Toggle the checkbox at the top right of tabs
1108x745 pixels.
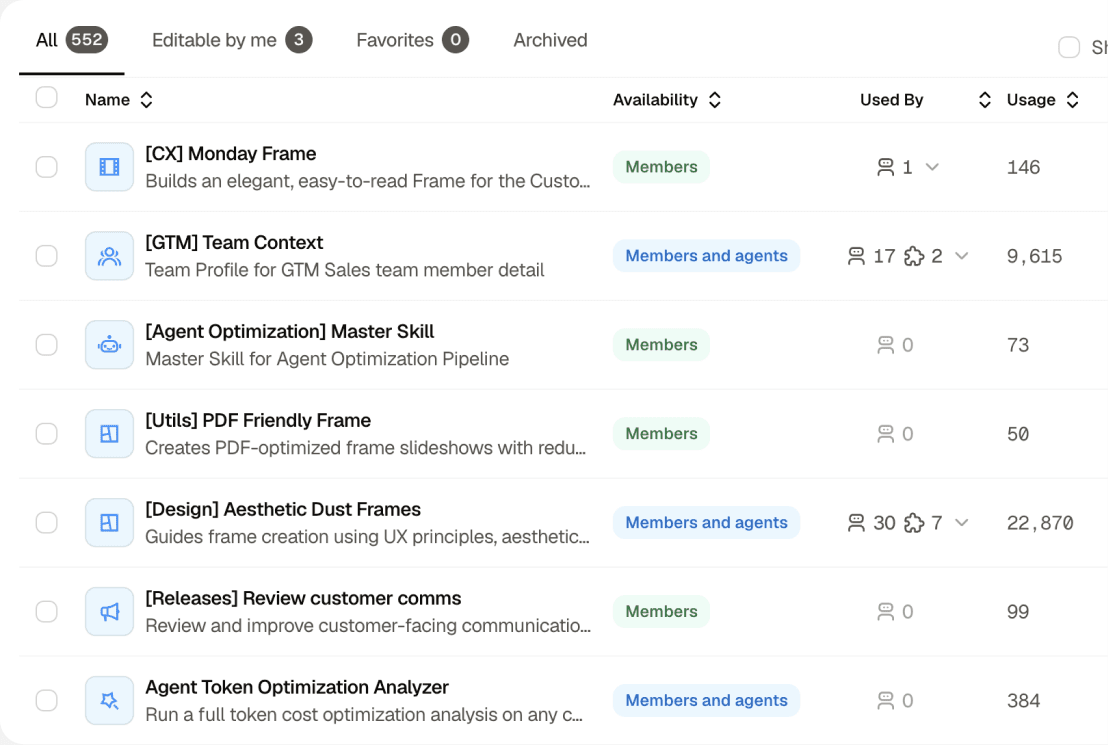1068,47
